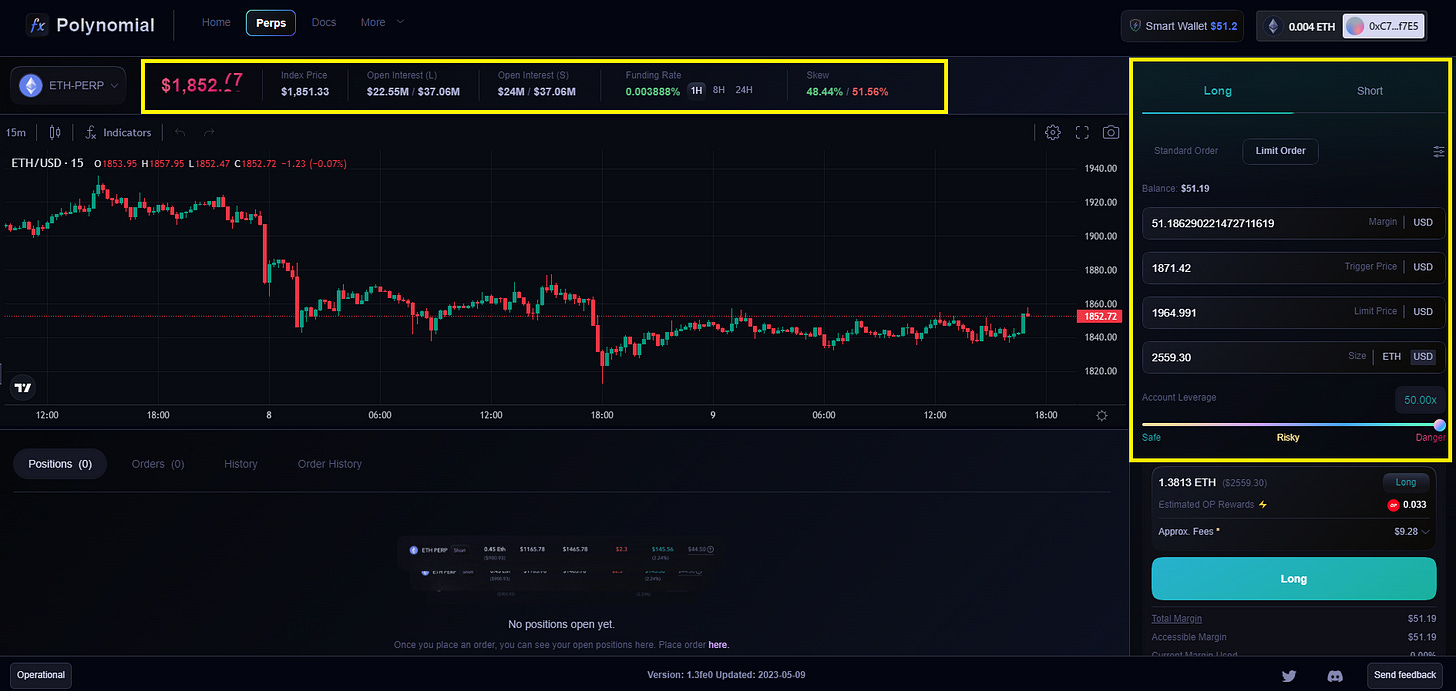The height and width of the screenshot is (691, 1456).
Task: Select the 1H funding rate period
Action: coord(697,90)
